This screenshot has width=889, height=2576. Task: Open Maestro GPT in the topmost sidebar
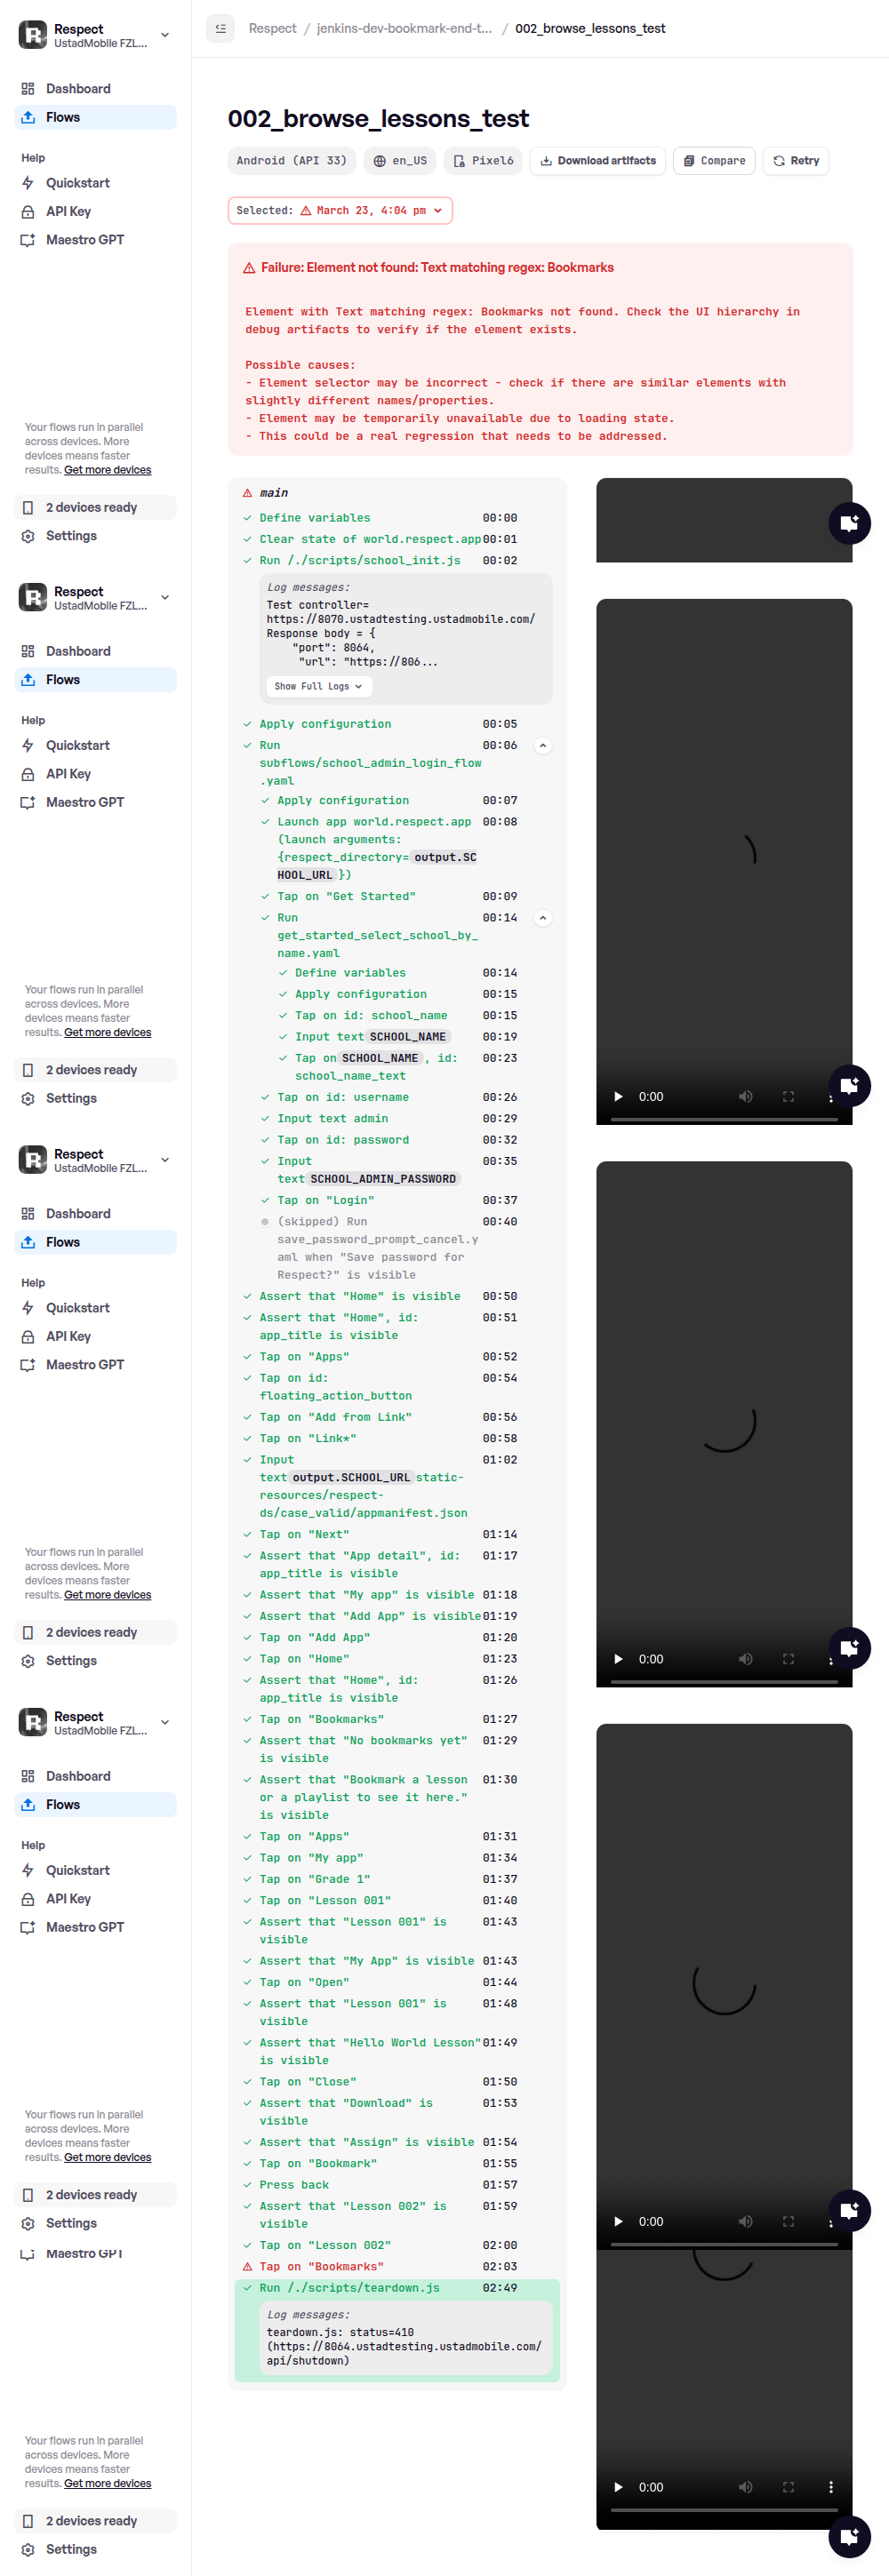click(84, 240)
